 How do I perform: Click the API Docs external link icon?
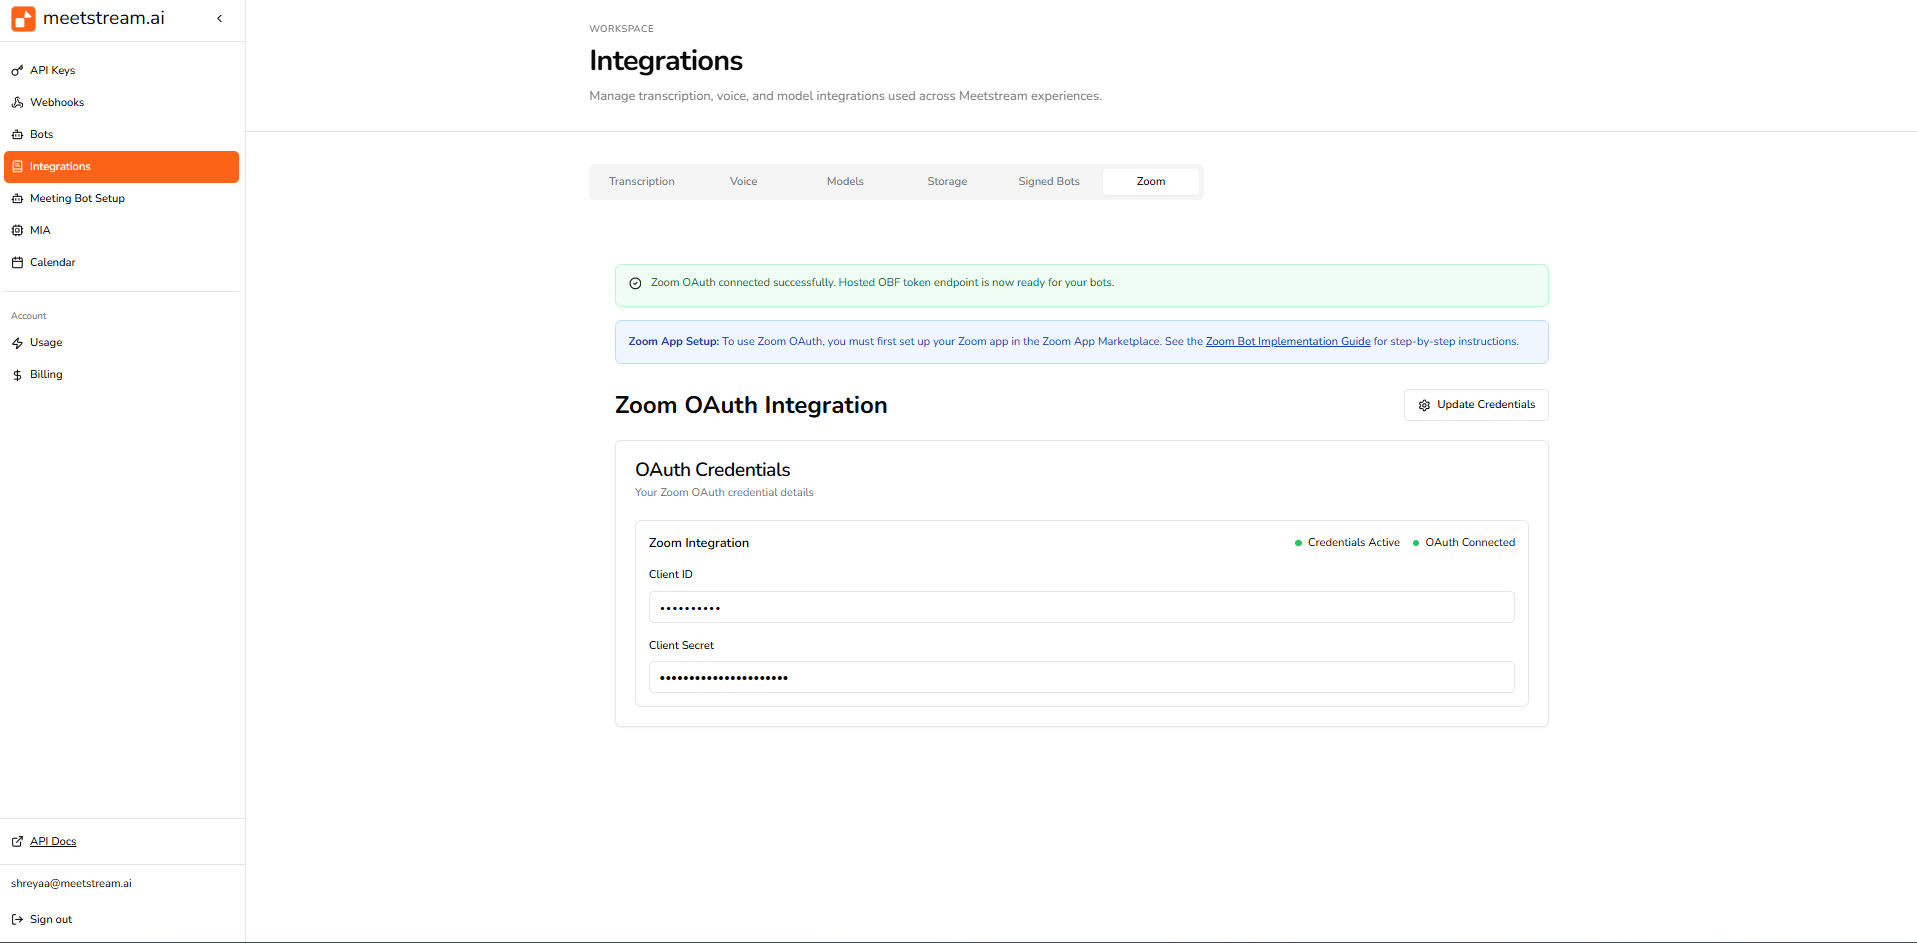17,842
